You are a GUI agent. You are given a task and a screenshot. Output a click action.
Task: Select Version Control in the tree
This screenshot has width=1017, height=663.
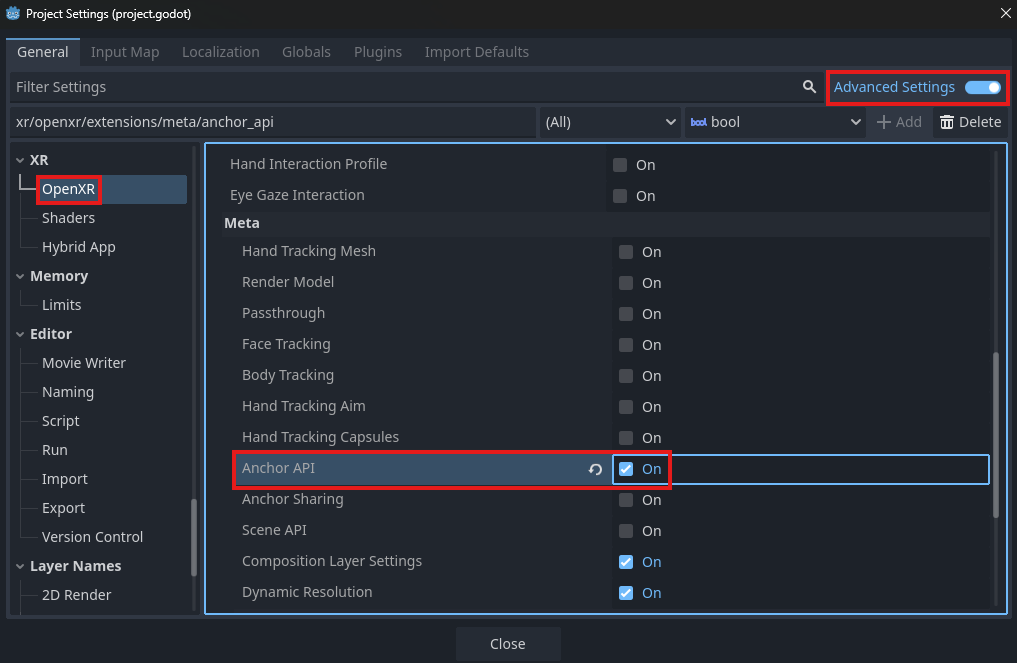coord(92,537)
